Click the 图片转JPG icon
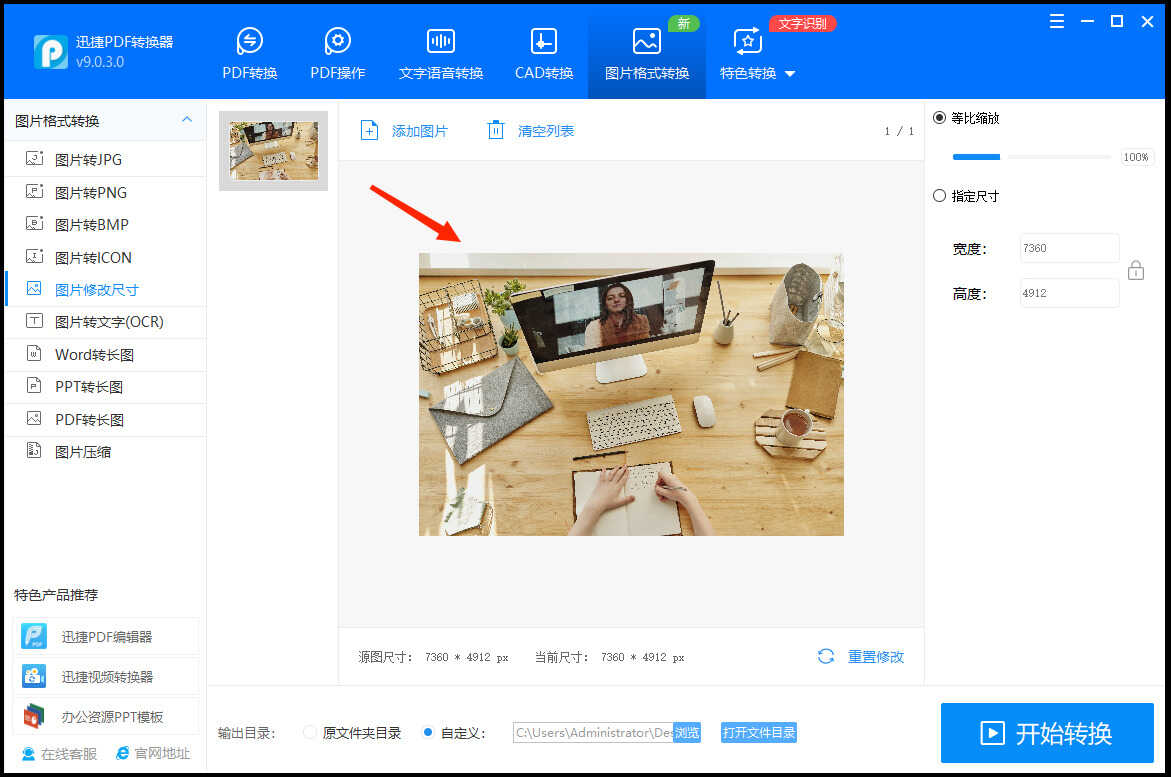Image resolution: width=1171 pixels, height=777 pixels. [x=34, y=158]
